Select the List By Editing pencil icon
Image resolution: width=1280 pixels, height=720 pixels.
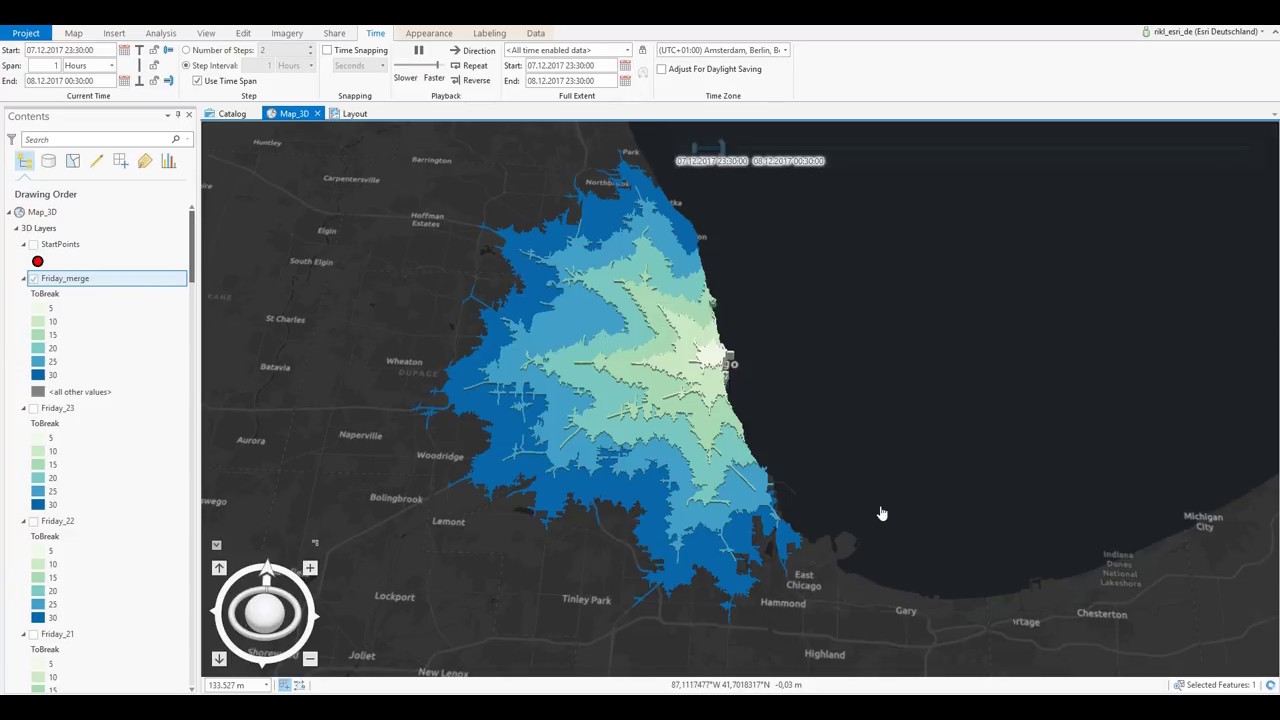click(x=97, y=161)
